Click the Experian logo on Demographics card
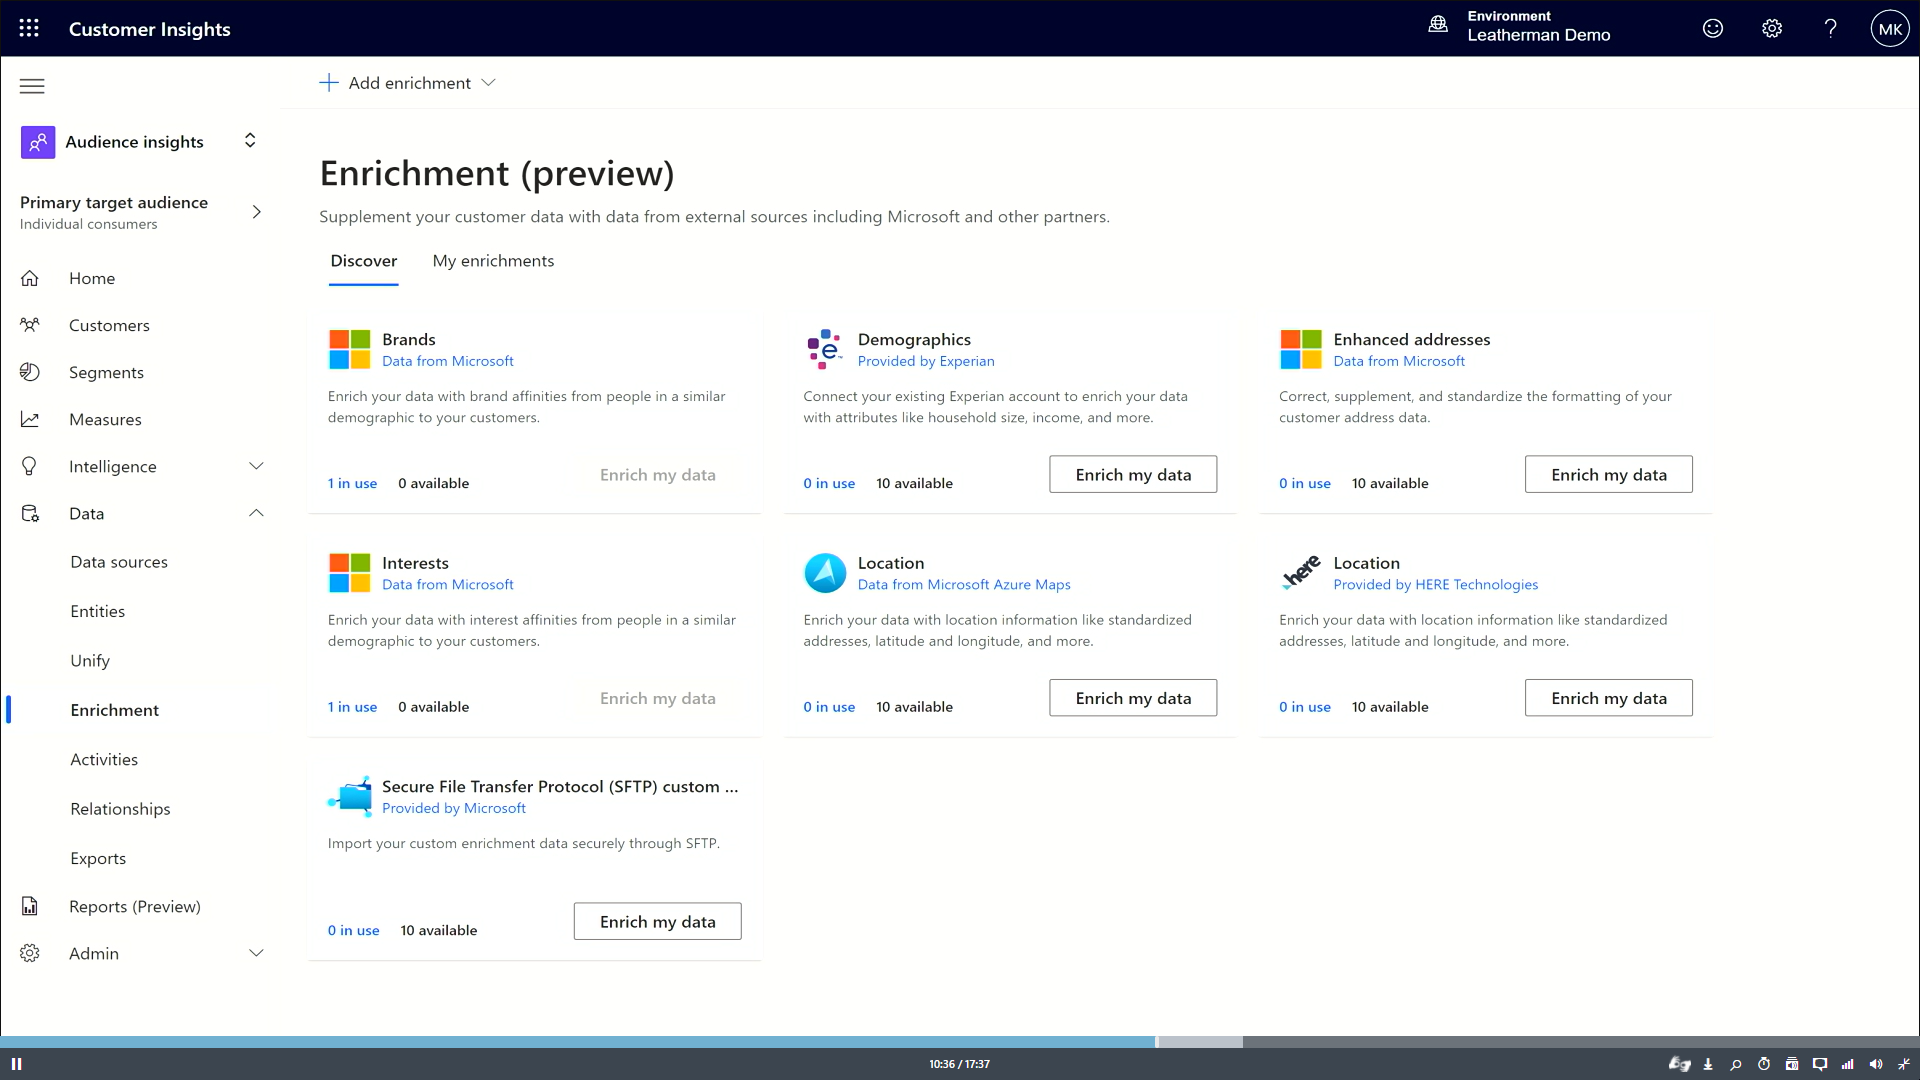1920x1080 pixels. tap(825, 350)
